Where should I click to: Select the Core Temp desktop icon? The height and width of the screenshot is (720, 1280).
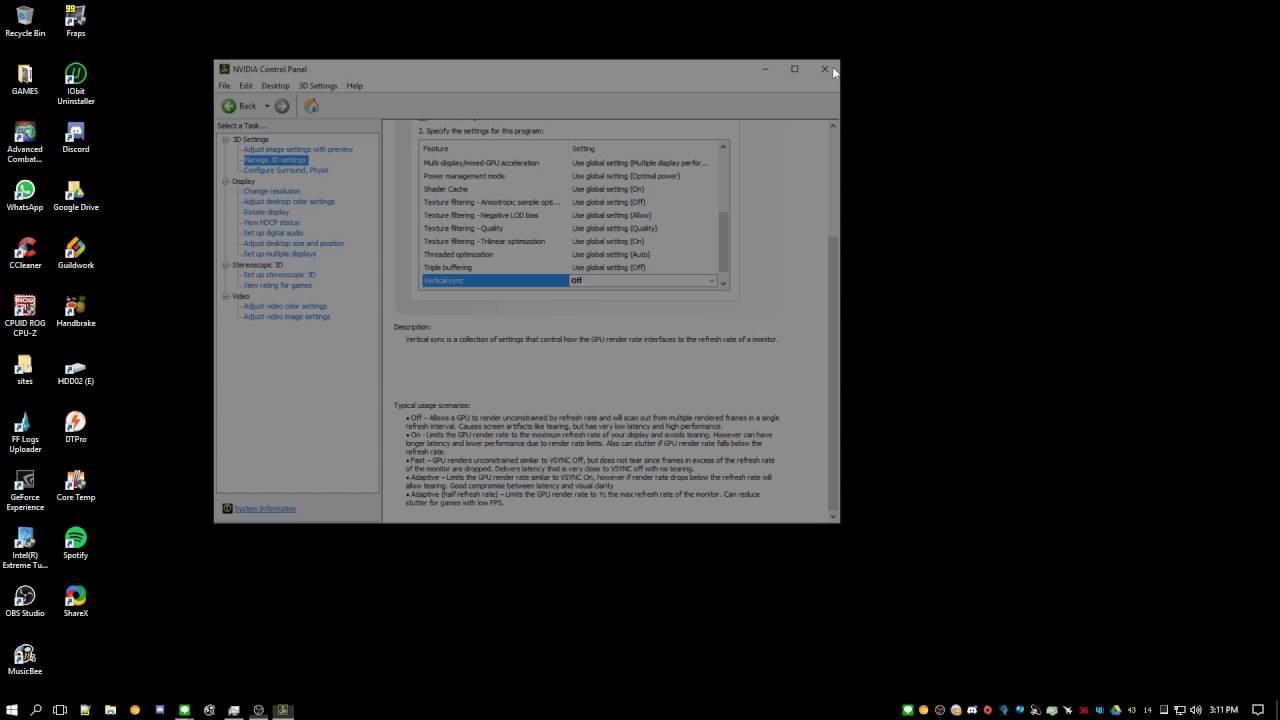(x=76, y=485)
